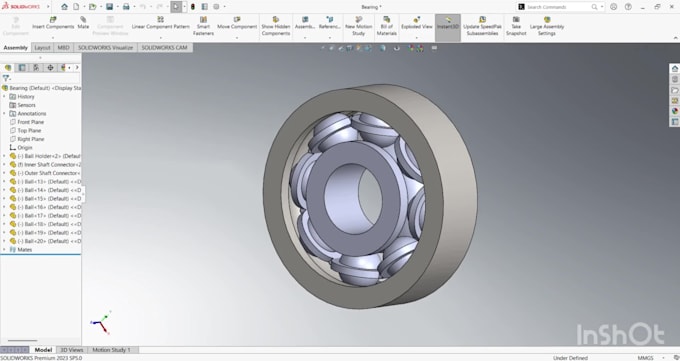This screenshot has width=680, height=361.
Task: Open Large Assembly Settings
Action: point(547,26)
